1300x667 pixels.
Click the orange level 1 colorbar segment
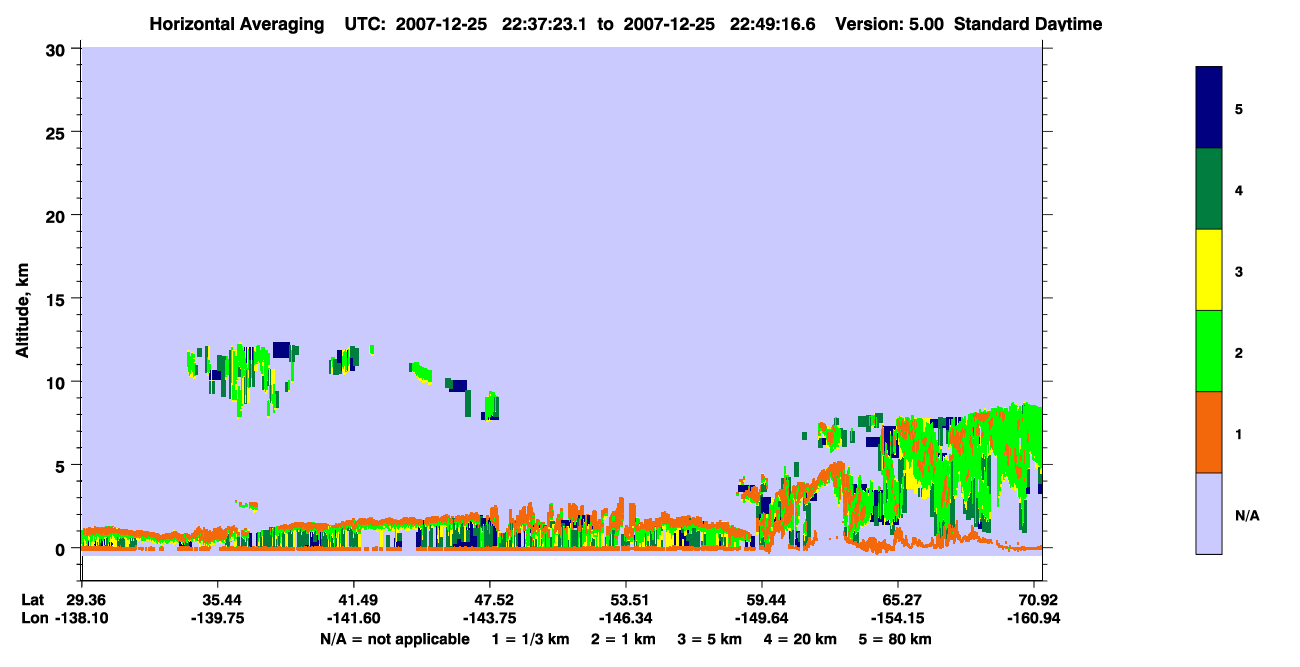tap(1209, 432)
